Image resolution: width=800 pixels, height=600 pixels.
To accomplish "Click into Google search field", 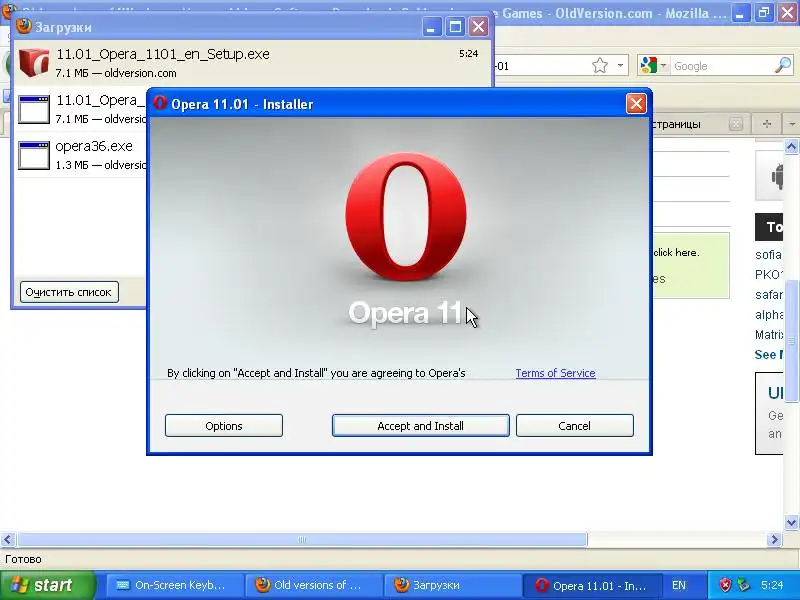I will click(x=722, y=66).
